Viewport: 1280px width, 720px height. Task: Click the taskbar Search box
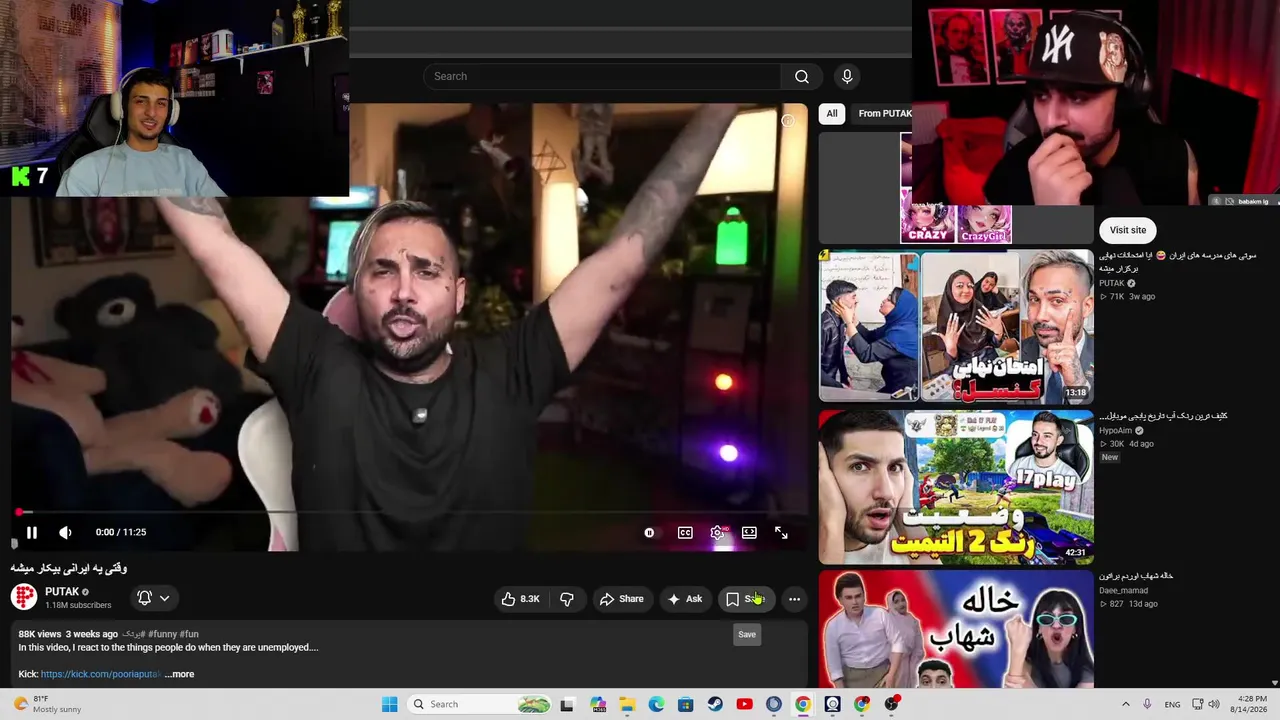coord(480,704)
